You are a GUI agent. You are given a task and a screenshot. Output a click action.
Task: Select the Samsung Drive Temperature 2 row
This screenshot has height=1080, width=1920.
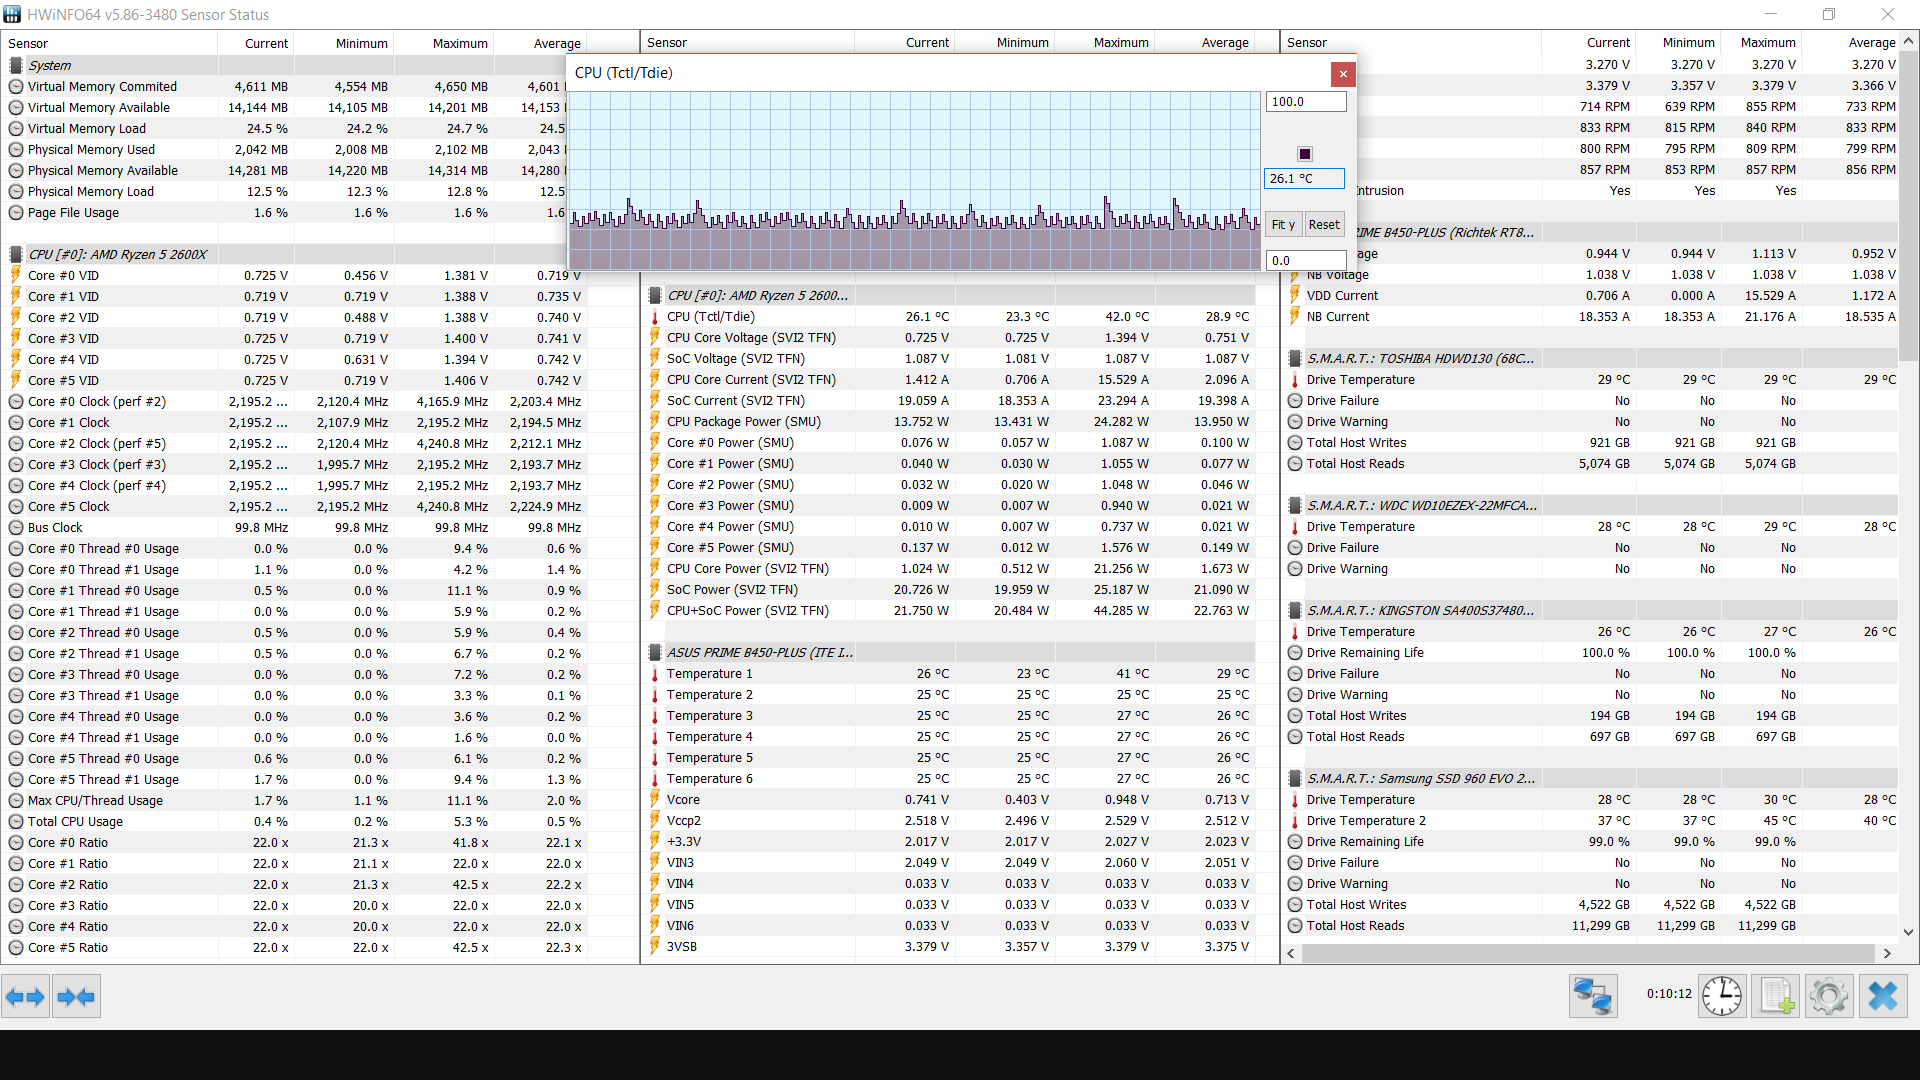click(1592, 820)
